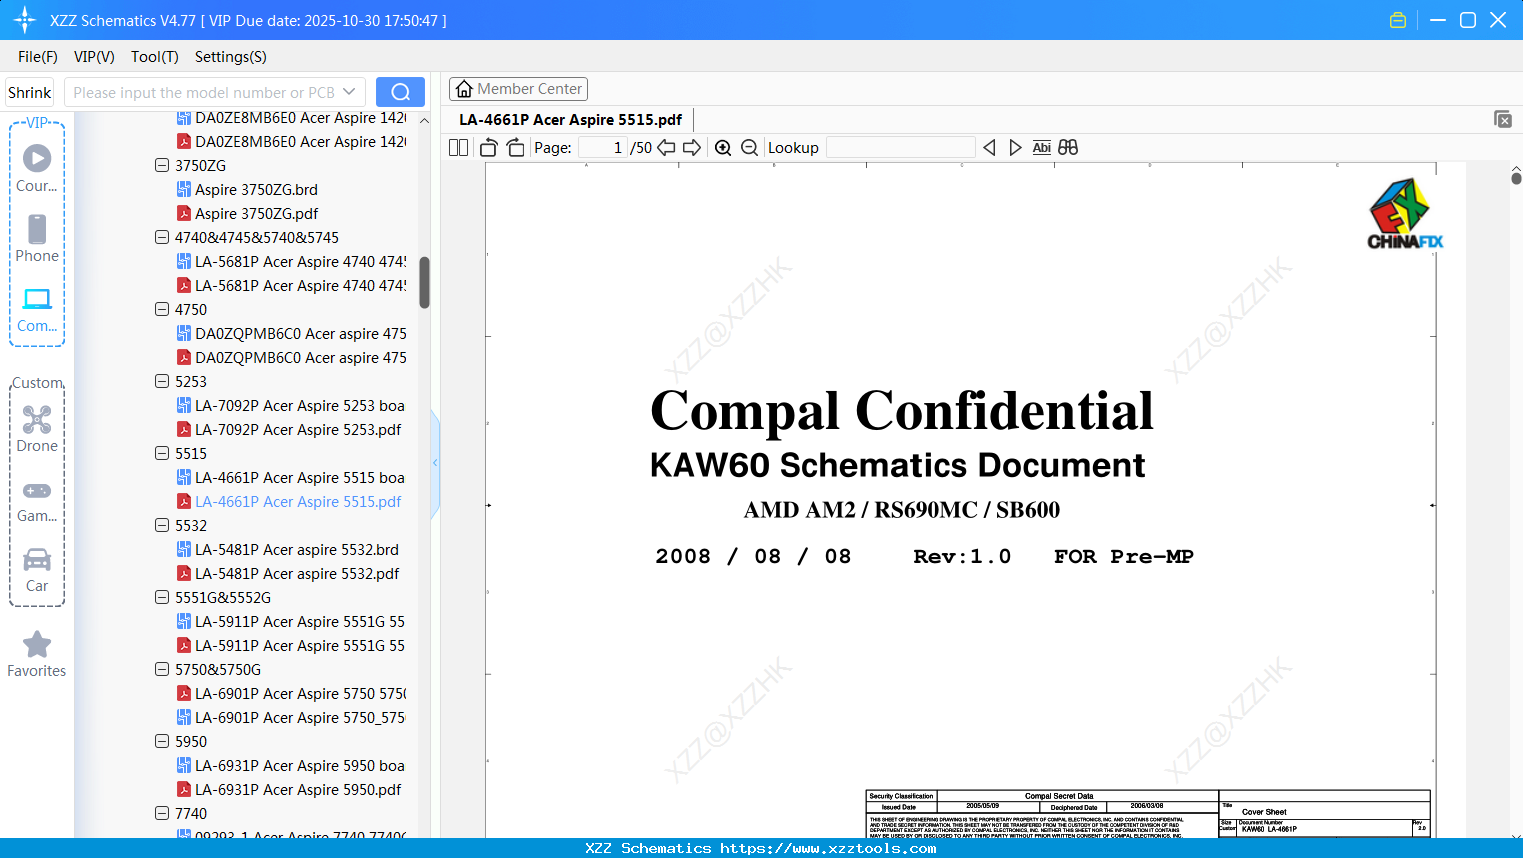Open LA-4661P Acer Aspire 5515 board file
Viewport: 1523px width, 858px height.
(291, 477)
